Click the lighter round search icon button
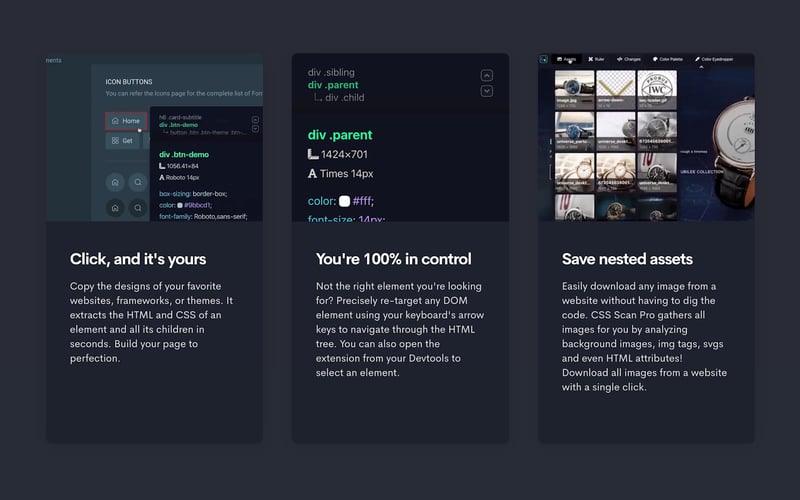This screenshot has width=800, height=500. click(138, 182)
